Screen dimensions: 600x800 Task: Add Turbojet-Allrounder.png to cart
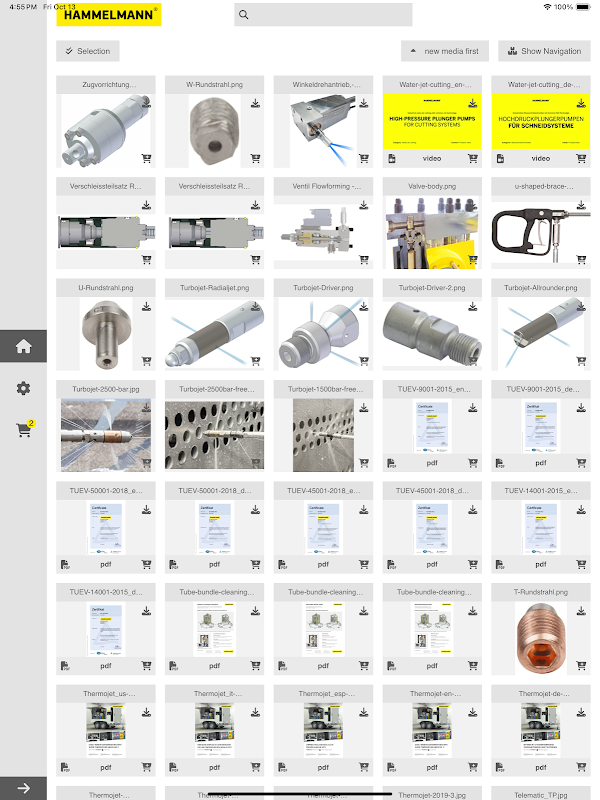tap(581, 361)
